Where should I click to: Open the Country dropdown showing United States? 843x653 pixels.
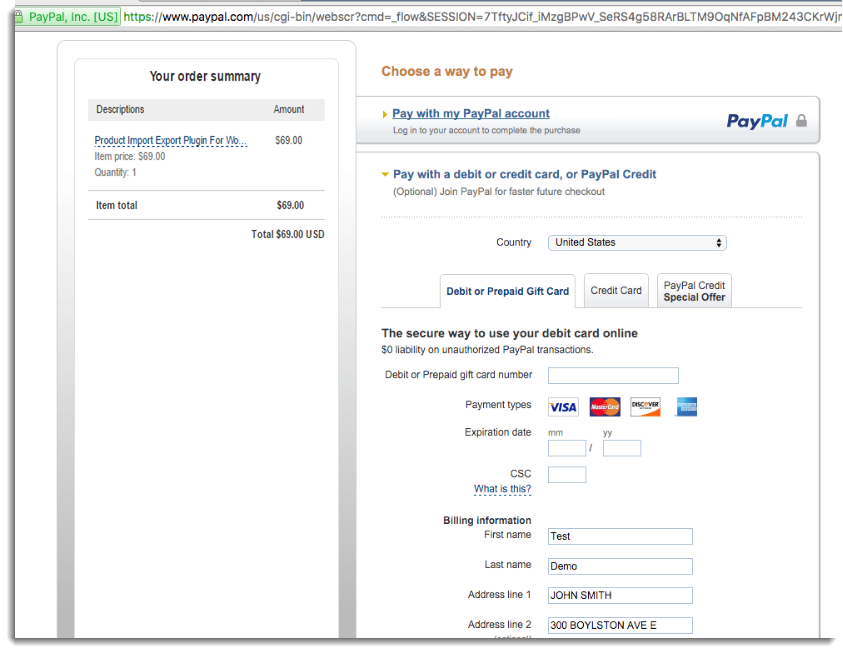637,242
